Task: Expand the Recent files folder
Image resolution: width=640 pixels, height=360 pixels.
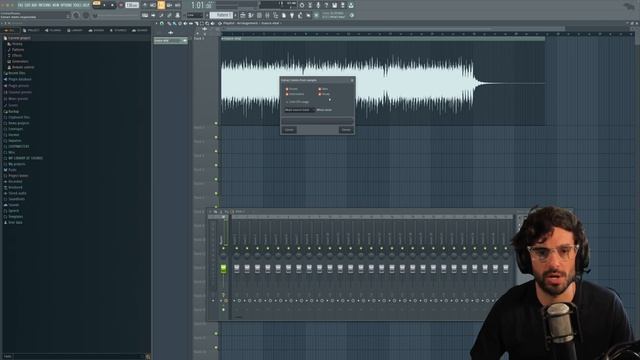Action: (x=15, y=73)
